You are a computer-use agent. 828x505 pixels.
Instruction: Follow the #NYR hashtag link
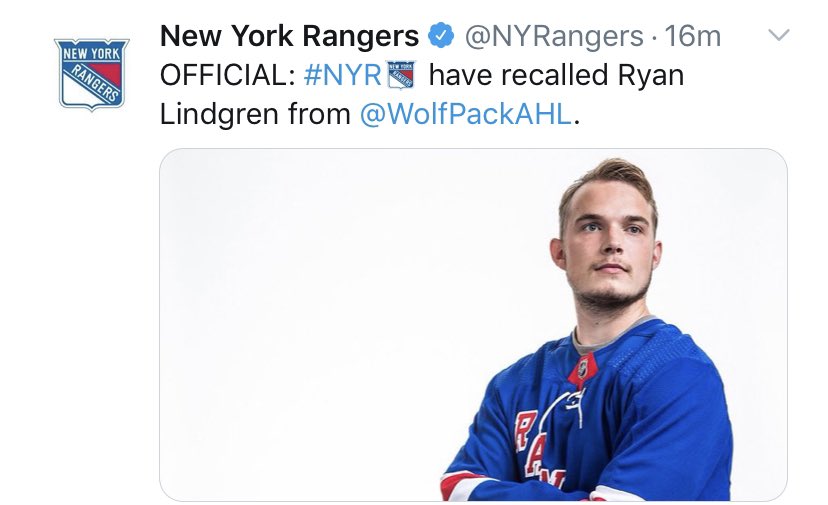[341, 76]
